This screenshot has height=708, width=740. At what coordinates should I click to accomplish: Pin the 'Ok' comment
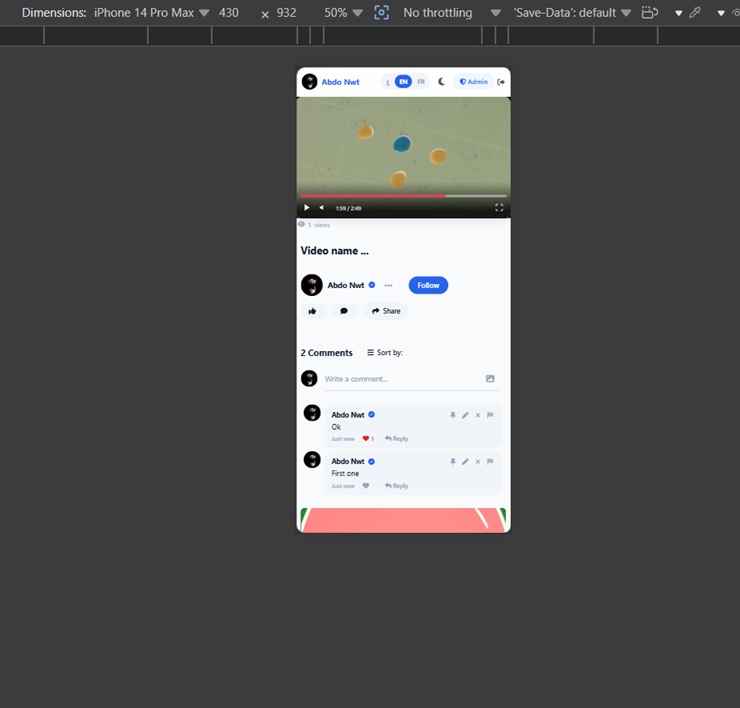tap(453, 415)
